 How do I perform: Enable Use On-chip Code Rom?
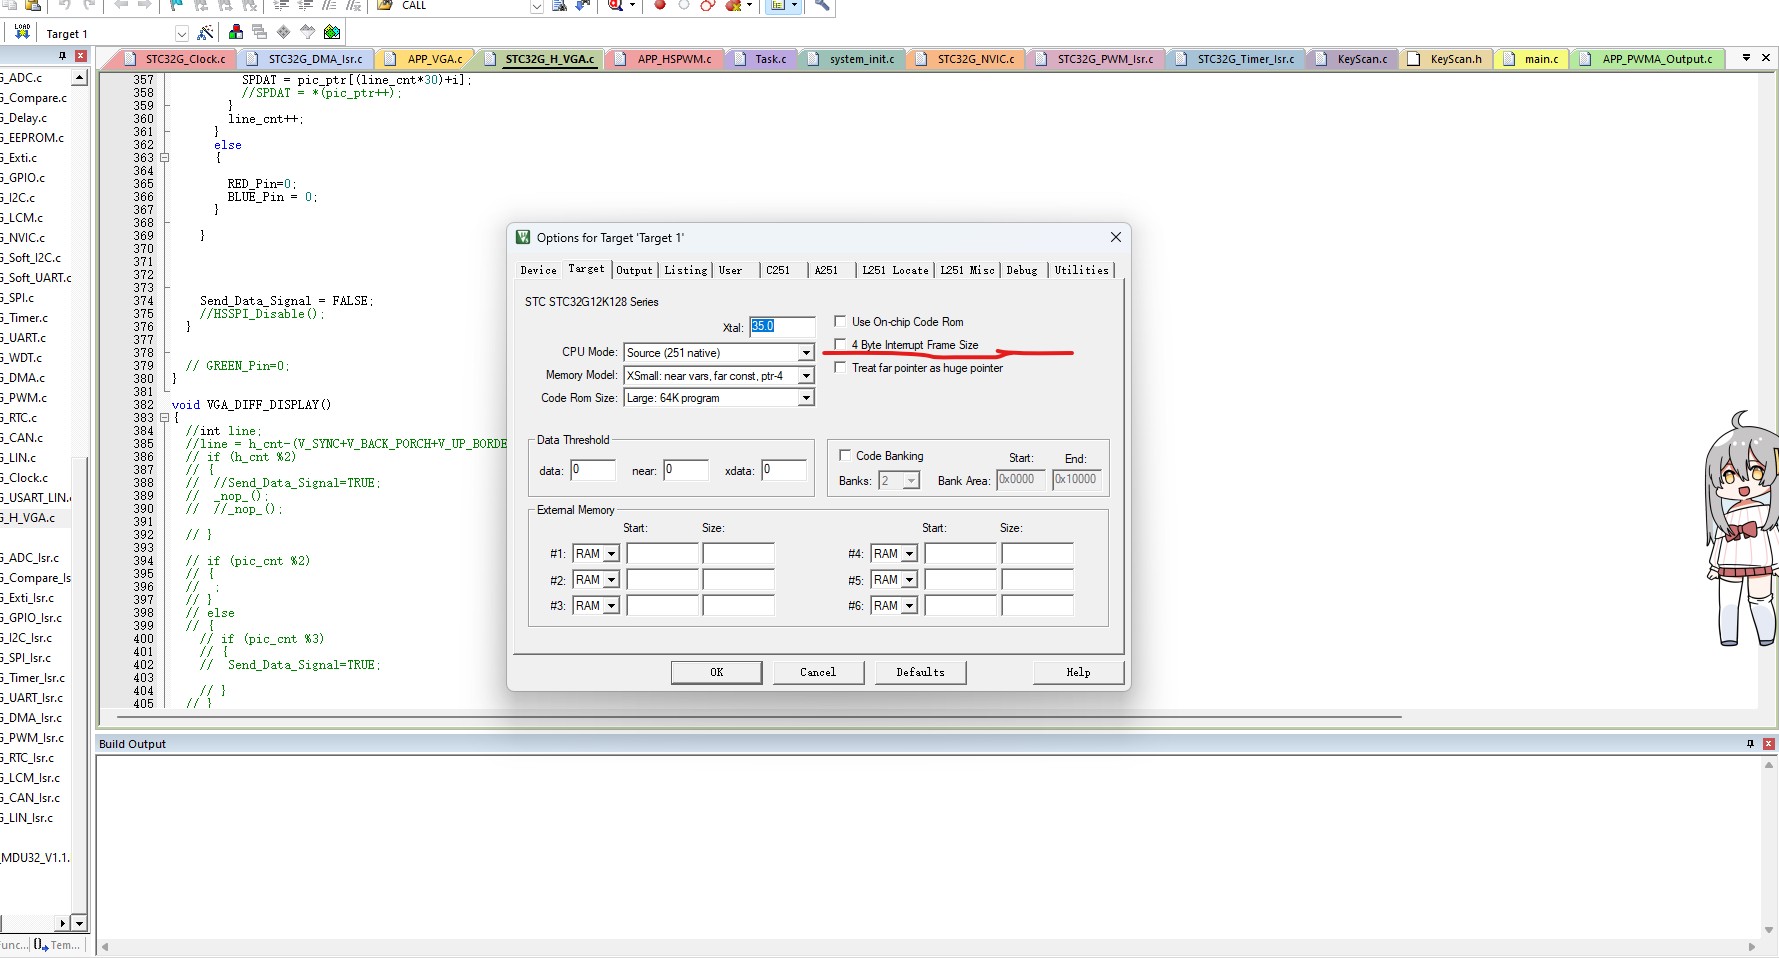click(x=840, y=322)
